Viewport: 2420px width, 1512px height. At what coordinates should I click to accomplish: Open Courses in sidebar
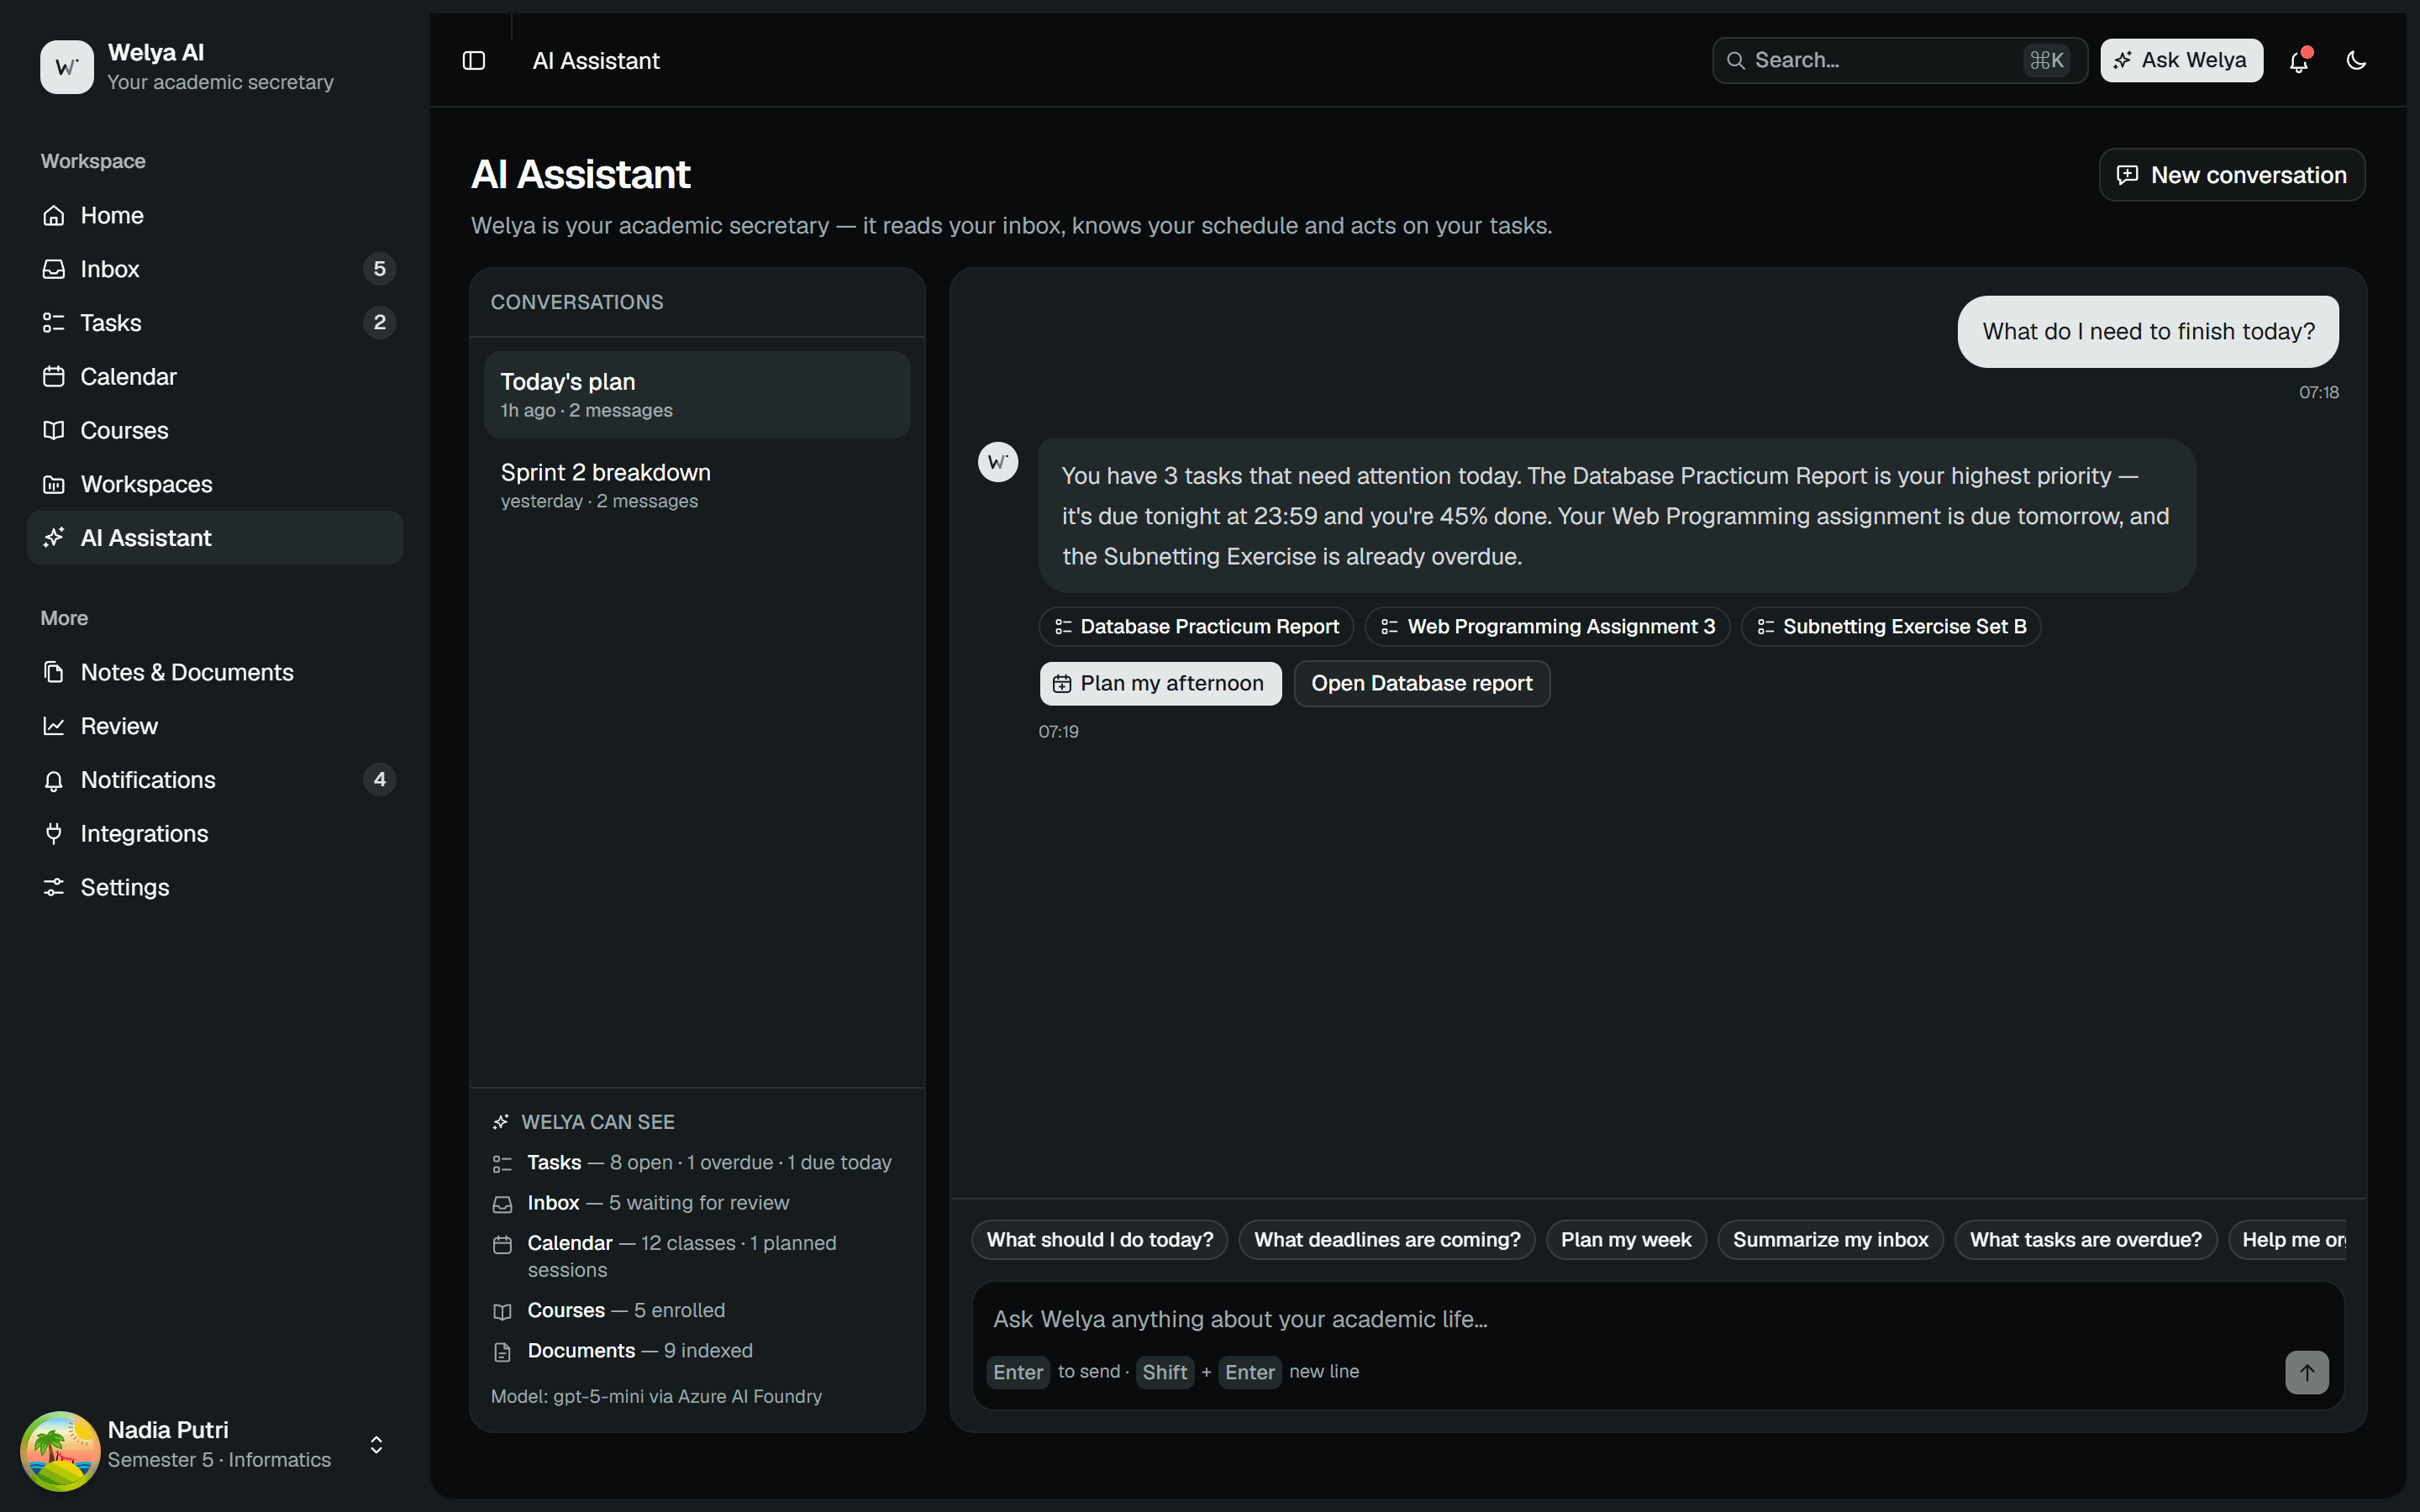215,430
